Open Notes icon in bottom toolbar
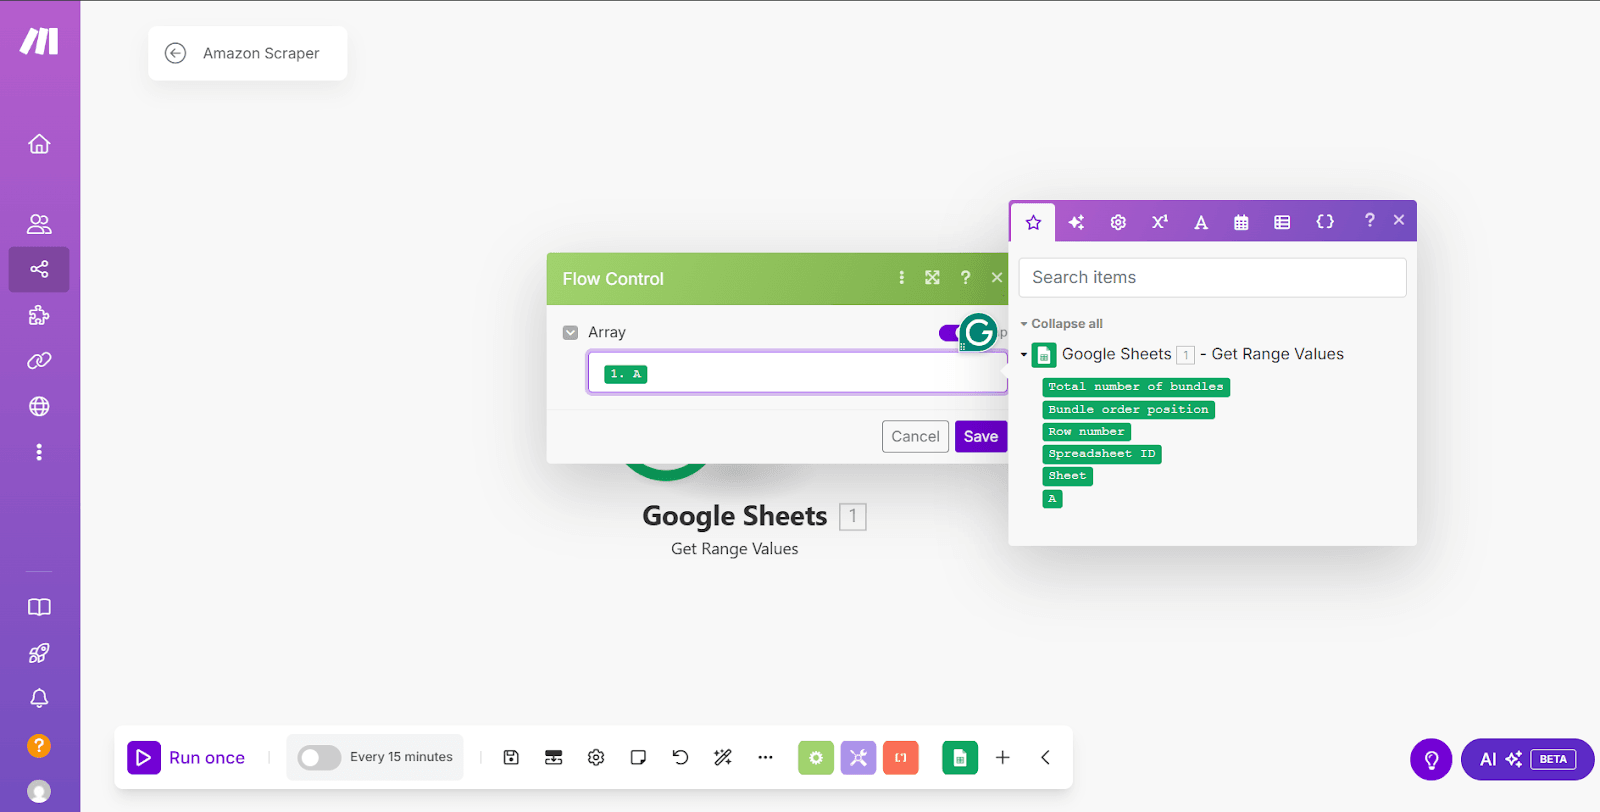The image size is (1600, 812). [638, 757]
